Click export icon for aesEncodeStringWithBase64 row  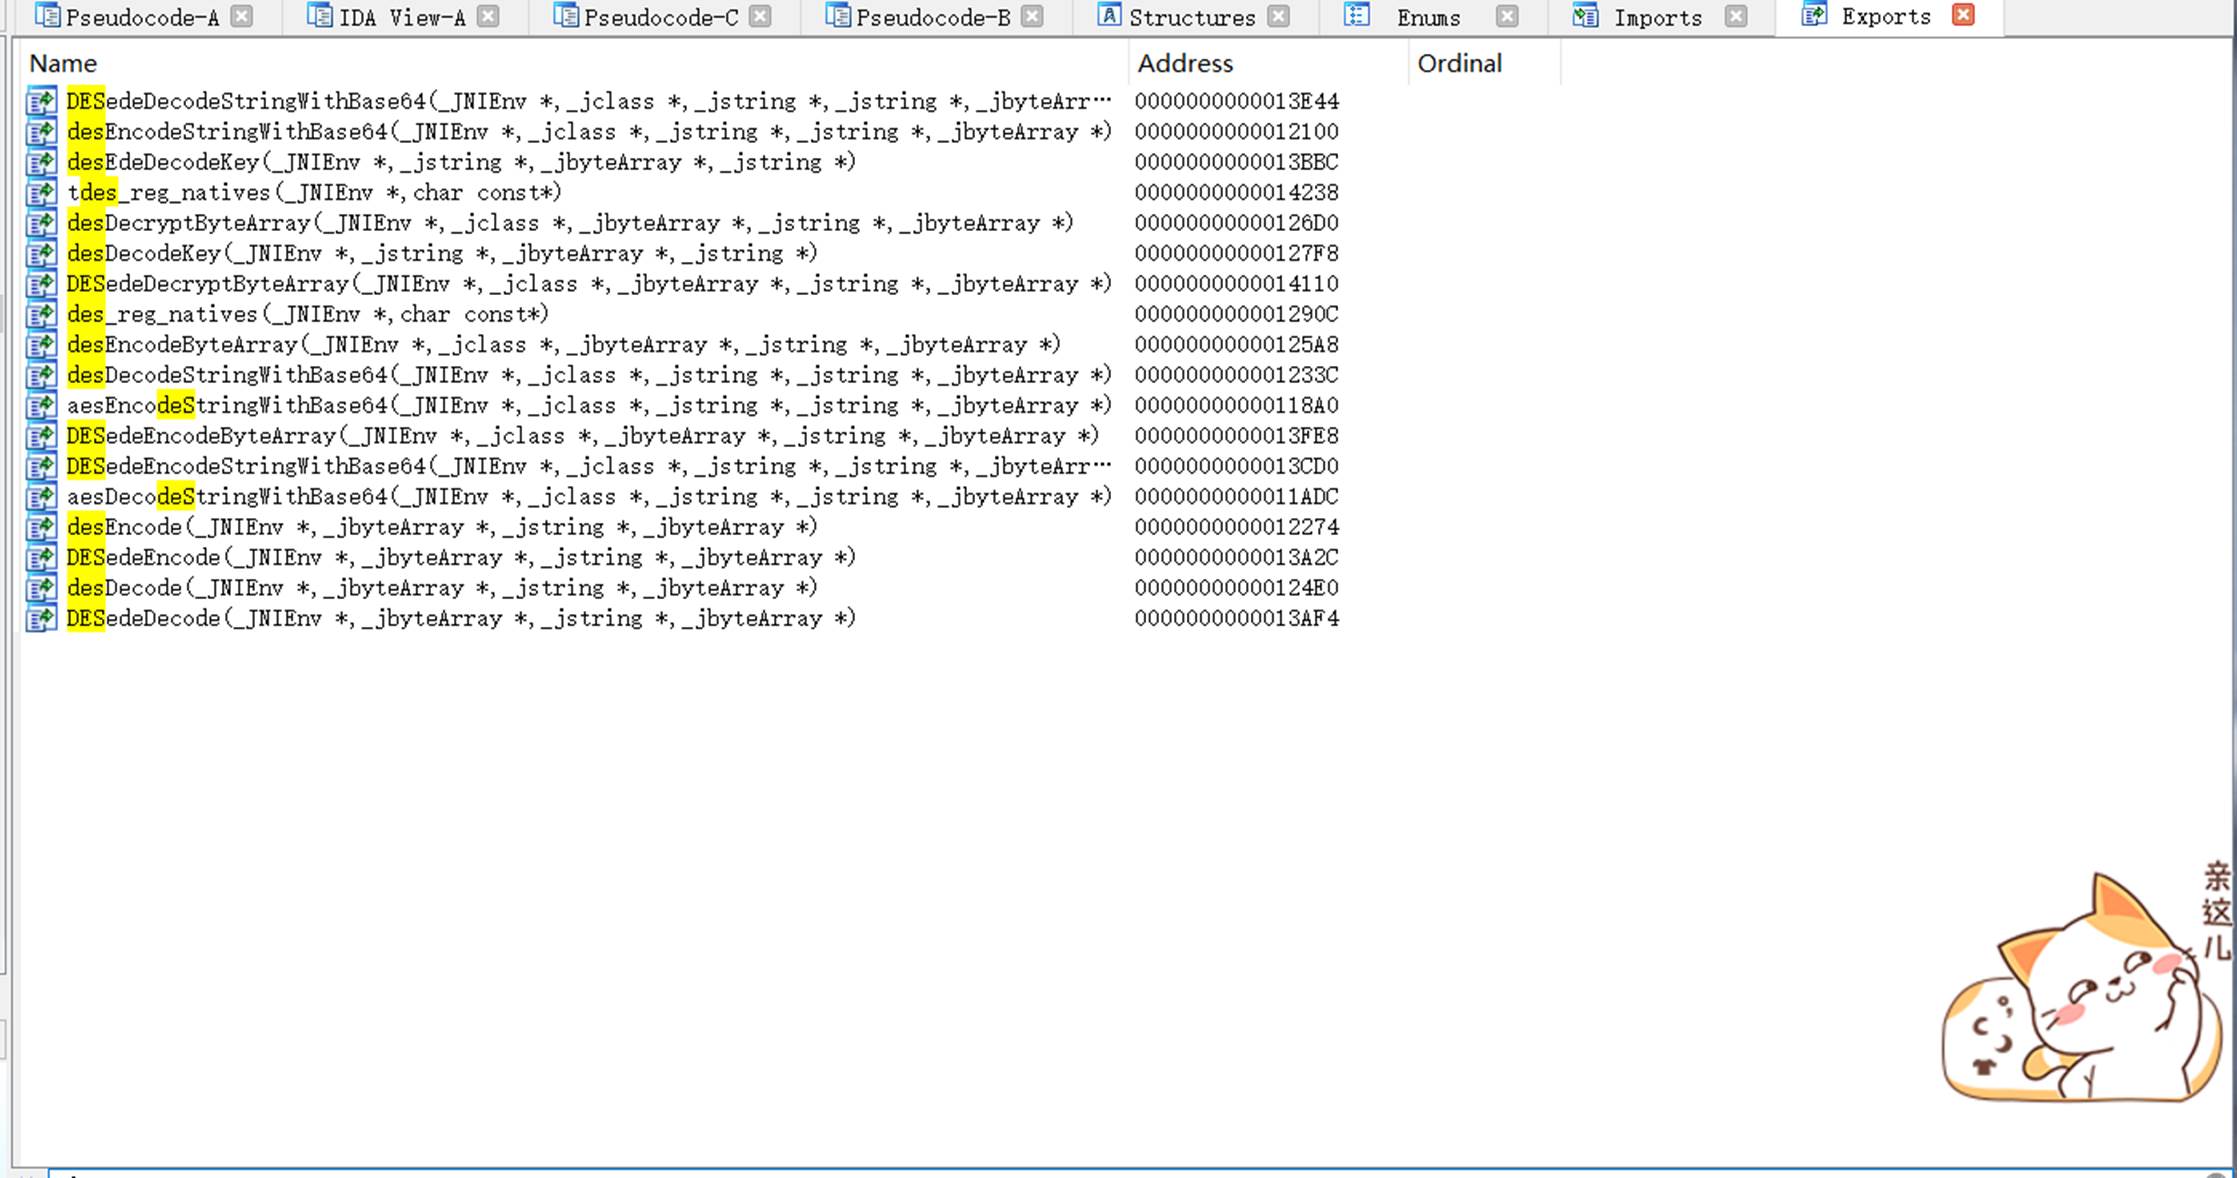pyautogui.click(x=41, y=405)
